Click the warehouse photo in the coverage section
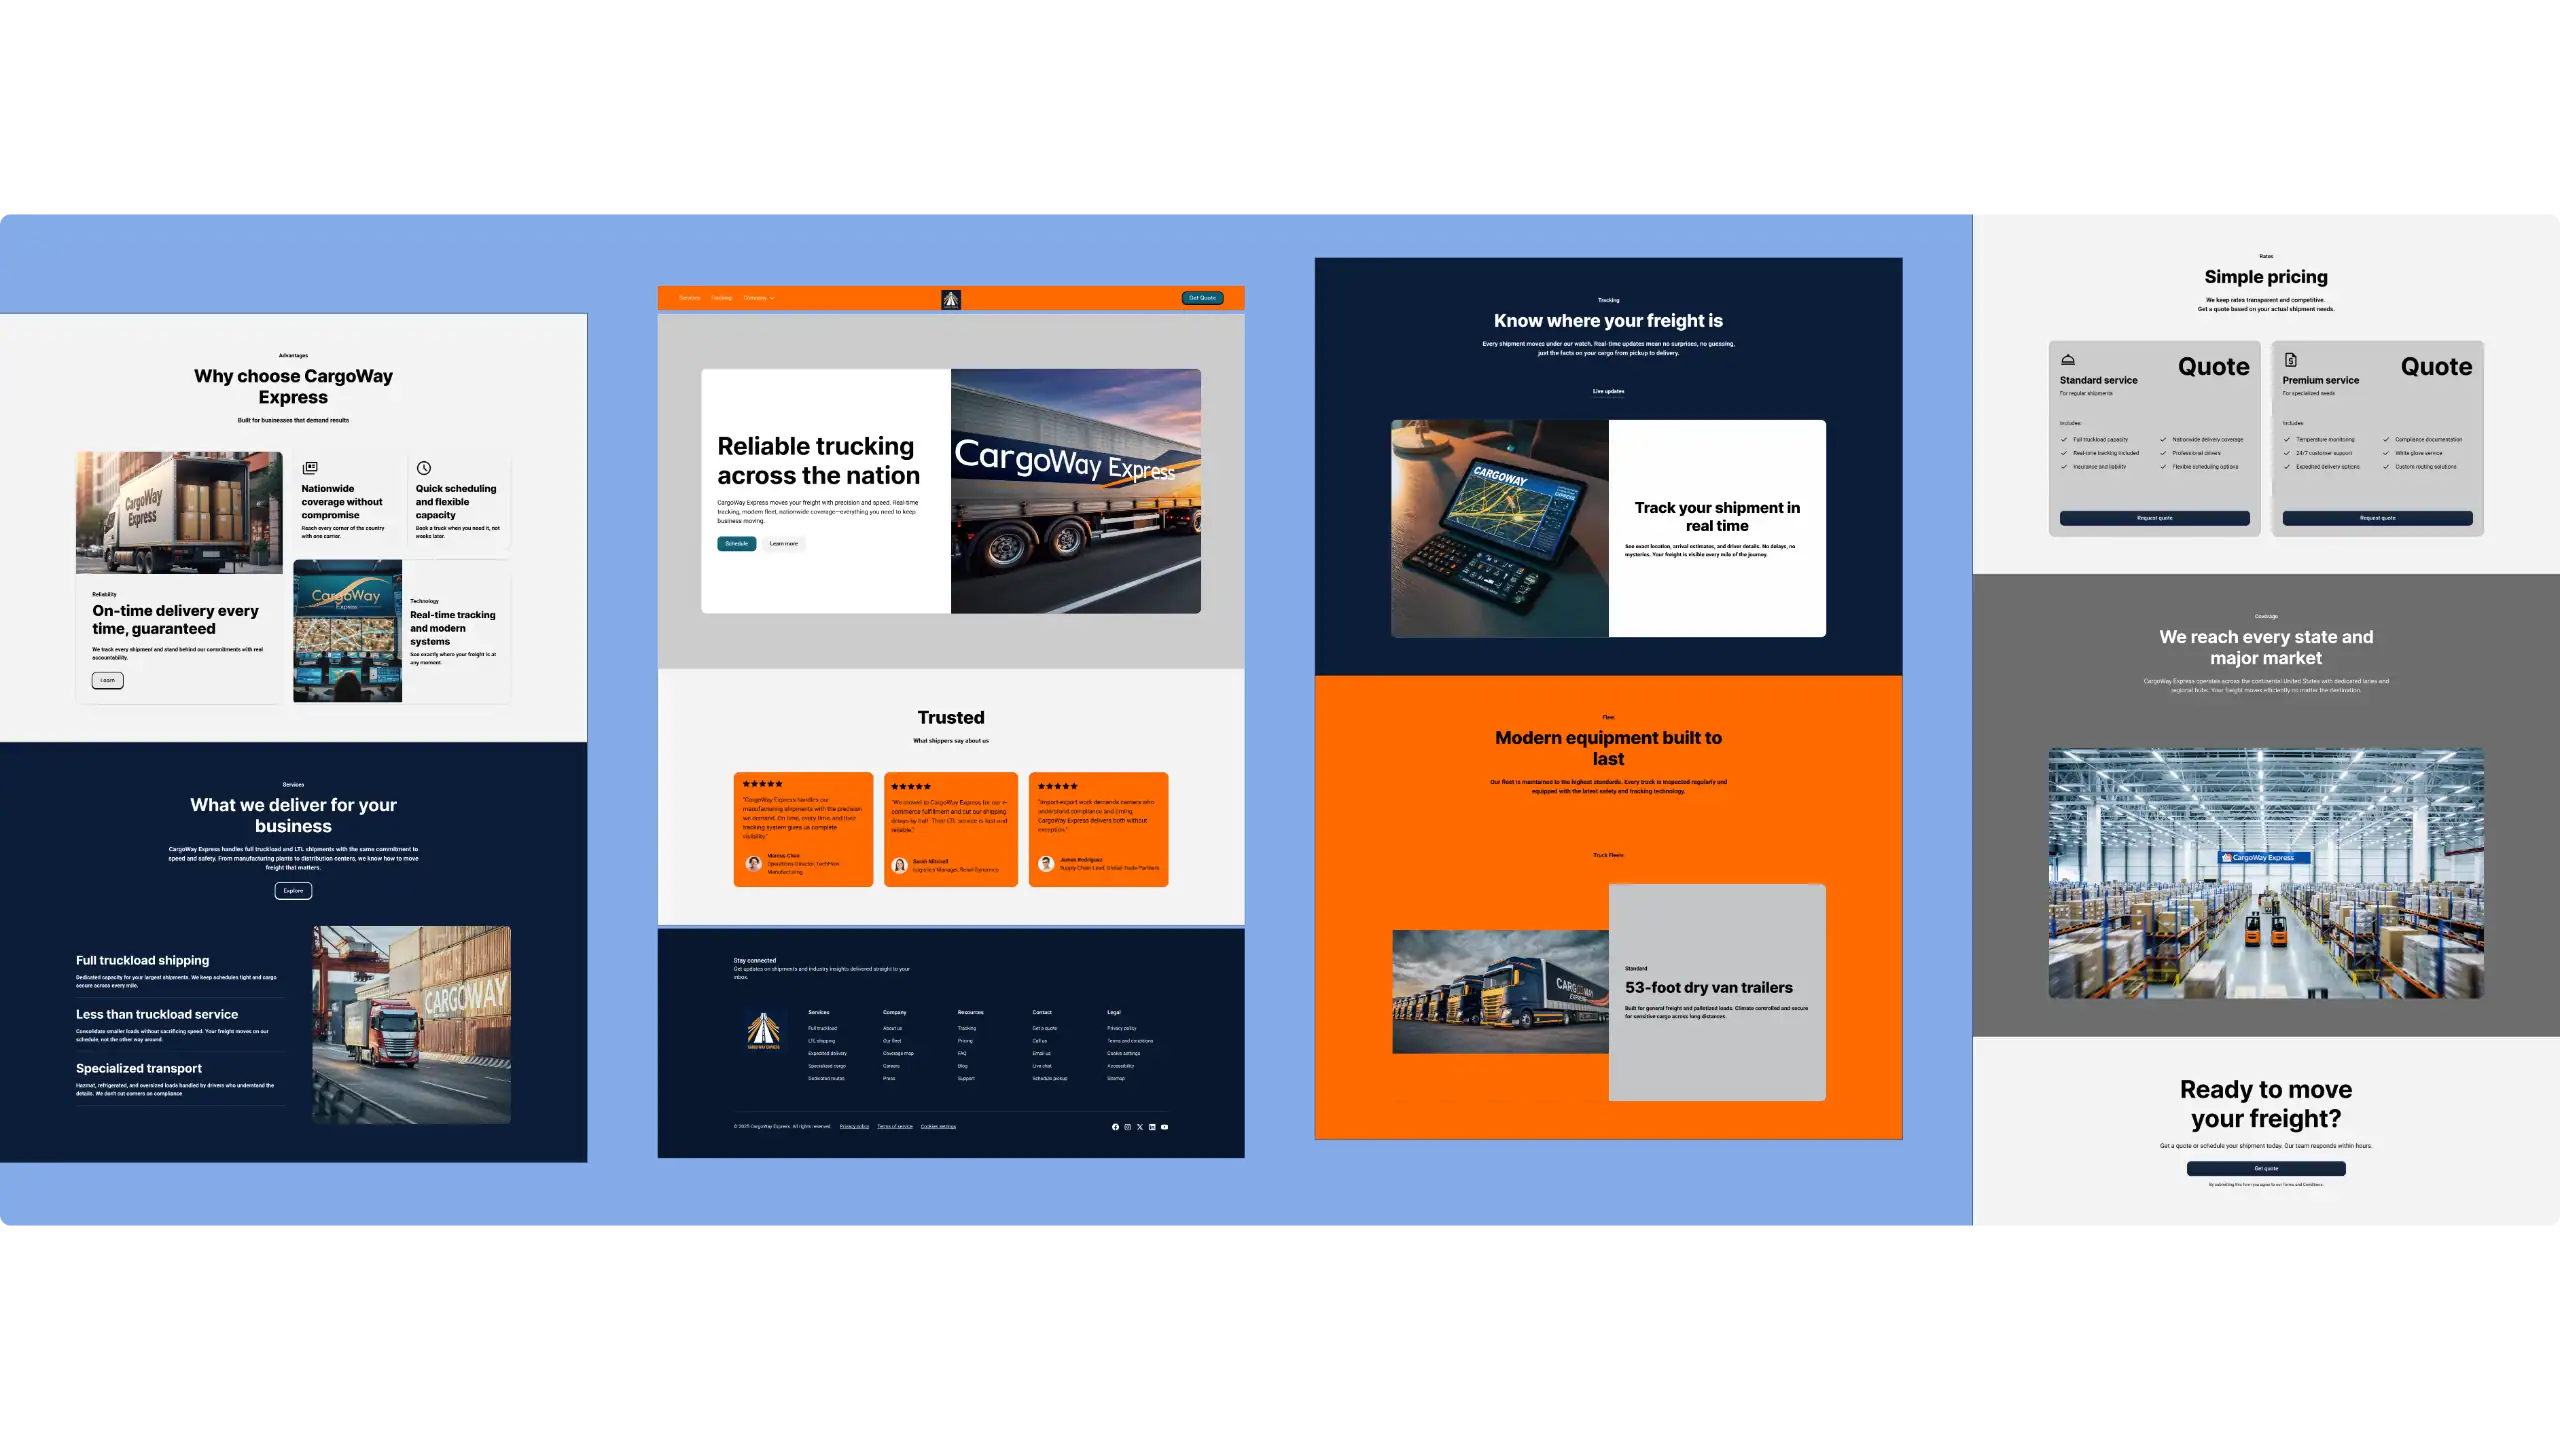 pos(2266,873)
